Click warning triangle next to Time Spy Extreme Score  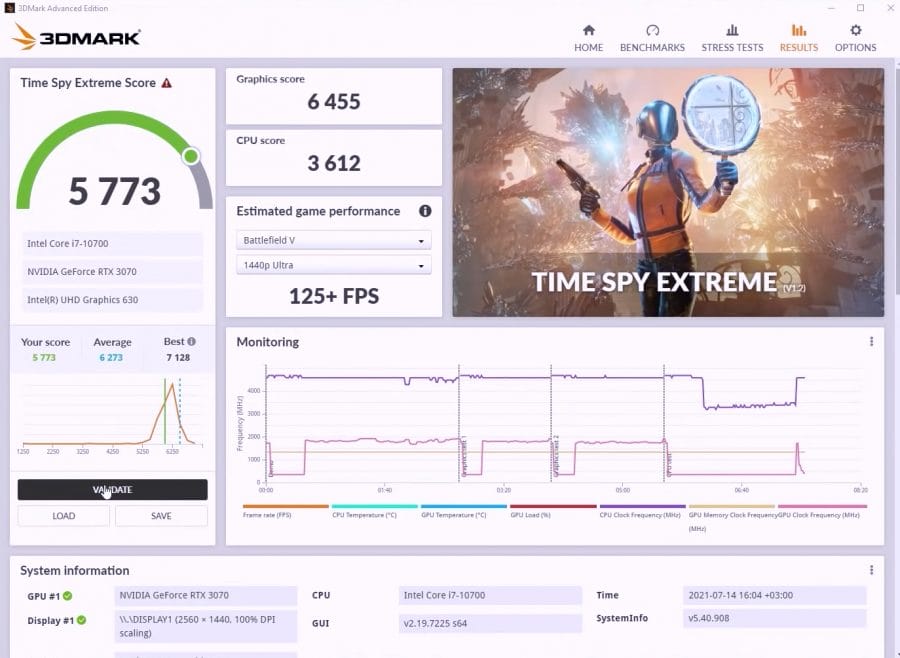tap(166, 83)
